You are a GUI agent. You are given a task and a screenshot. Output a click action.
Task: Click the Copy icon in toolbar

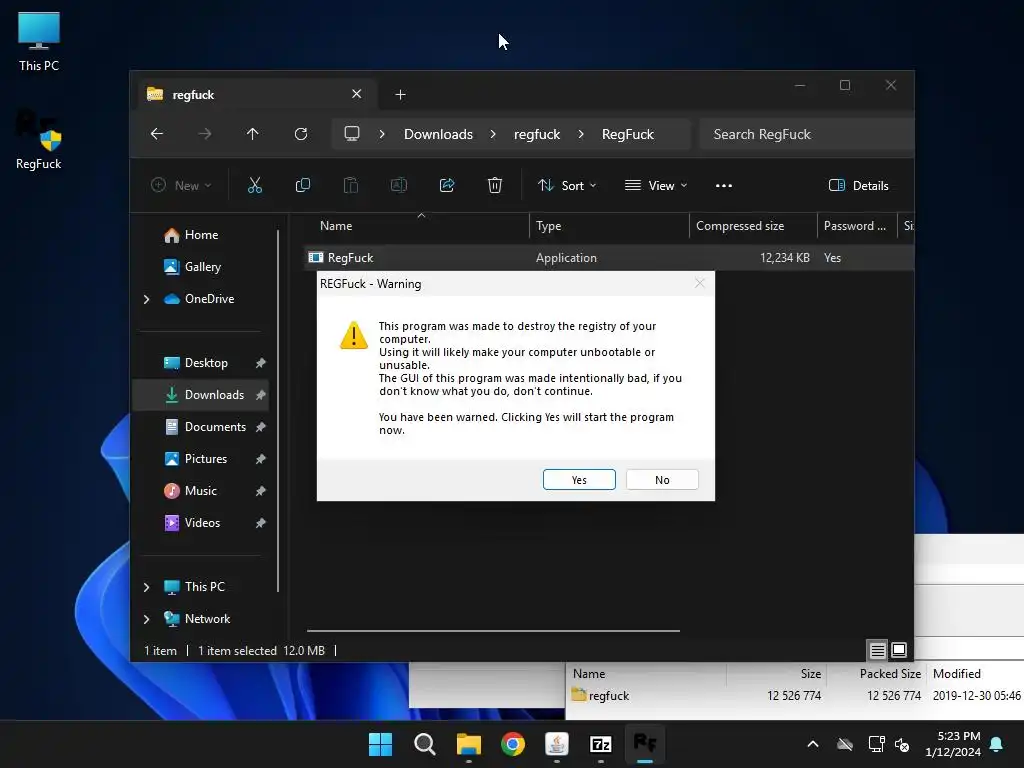[302, 185]
